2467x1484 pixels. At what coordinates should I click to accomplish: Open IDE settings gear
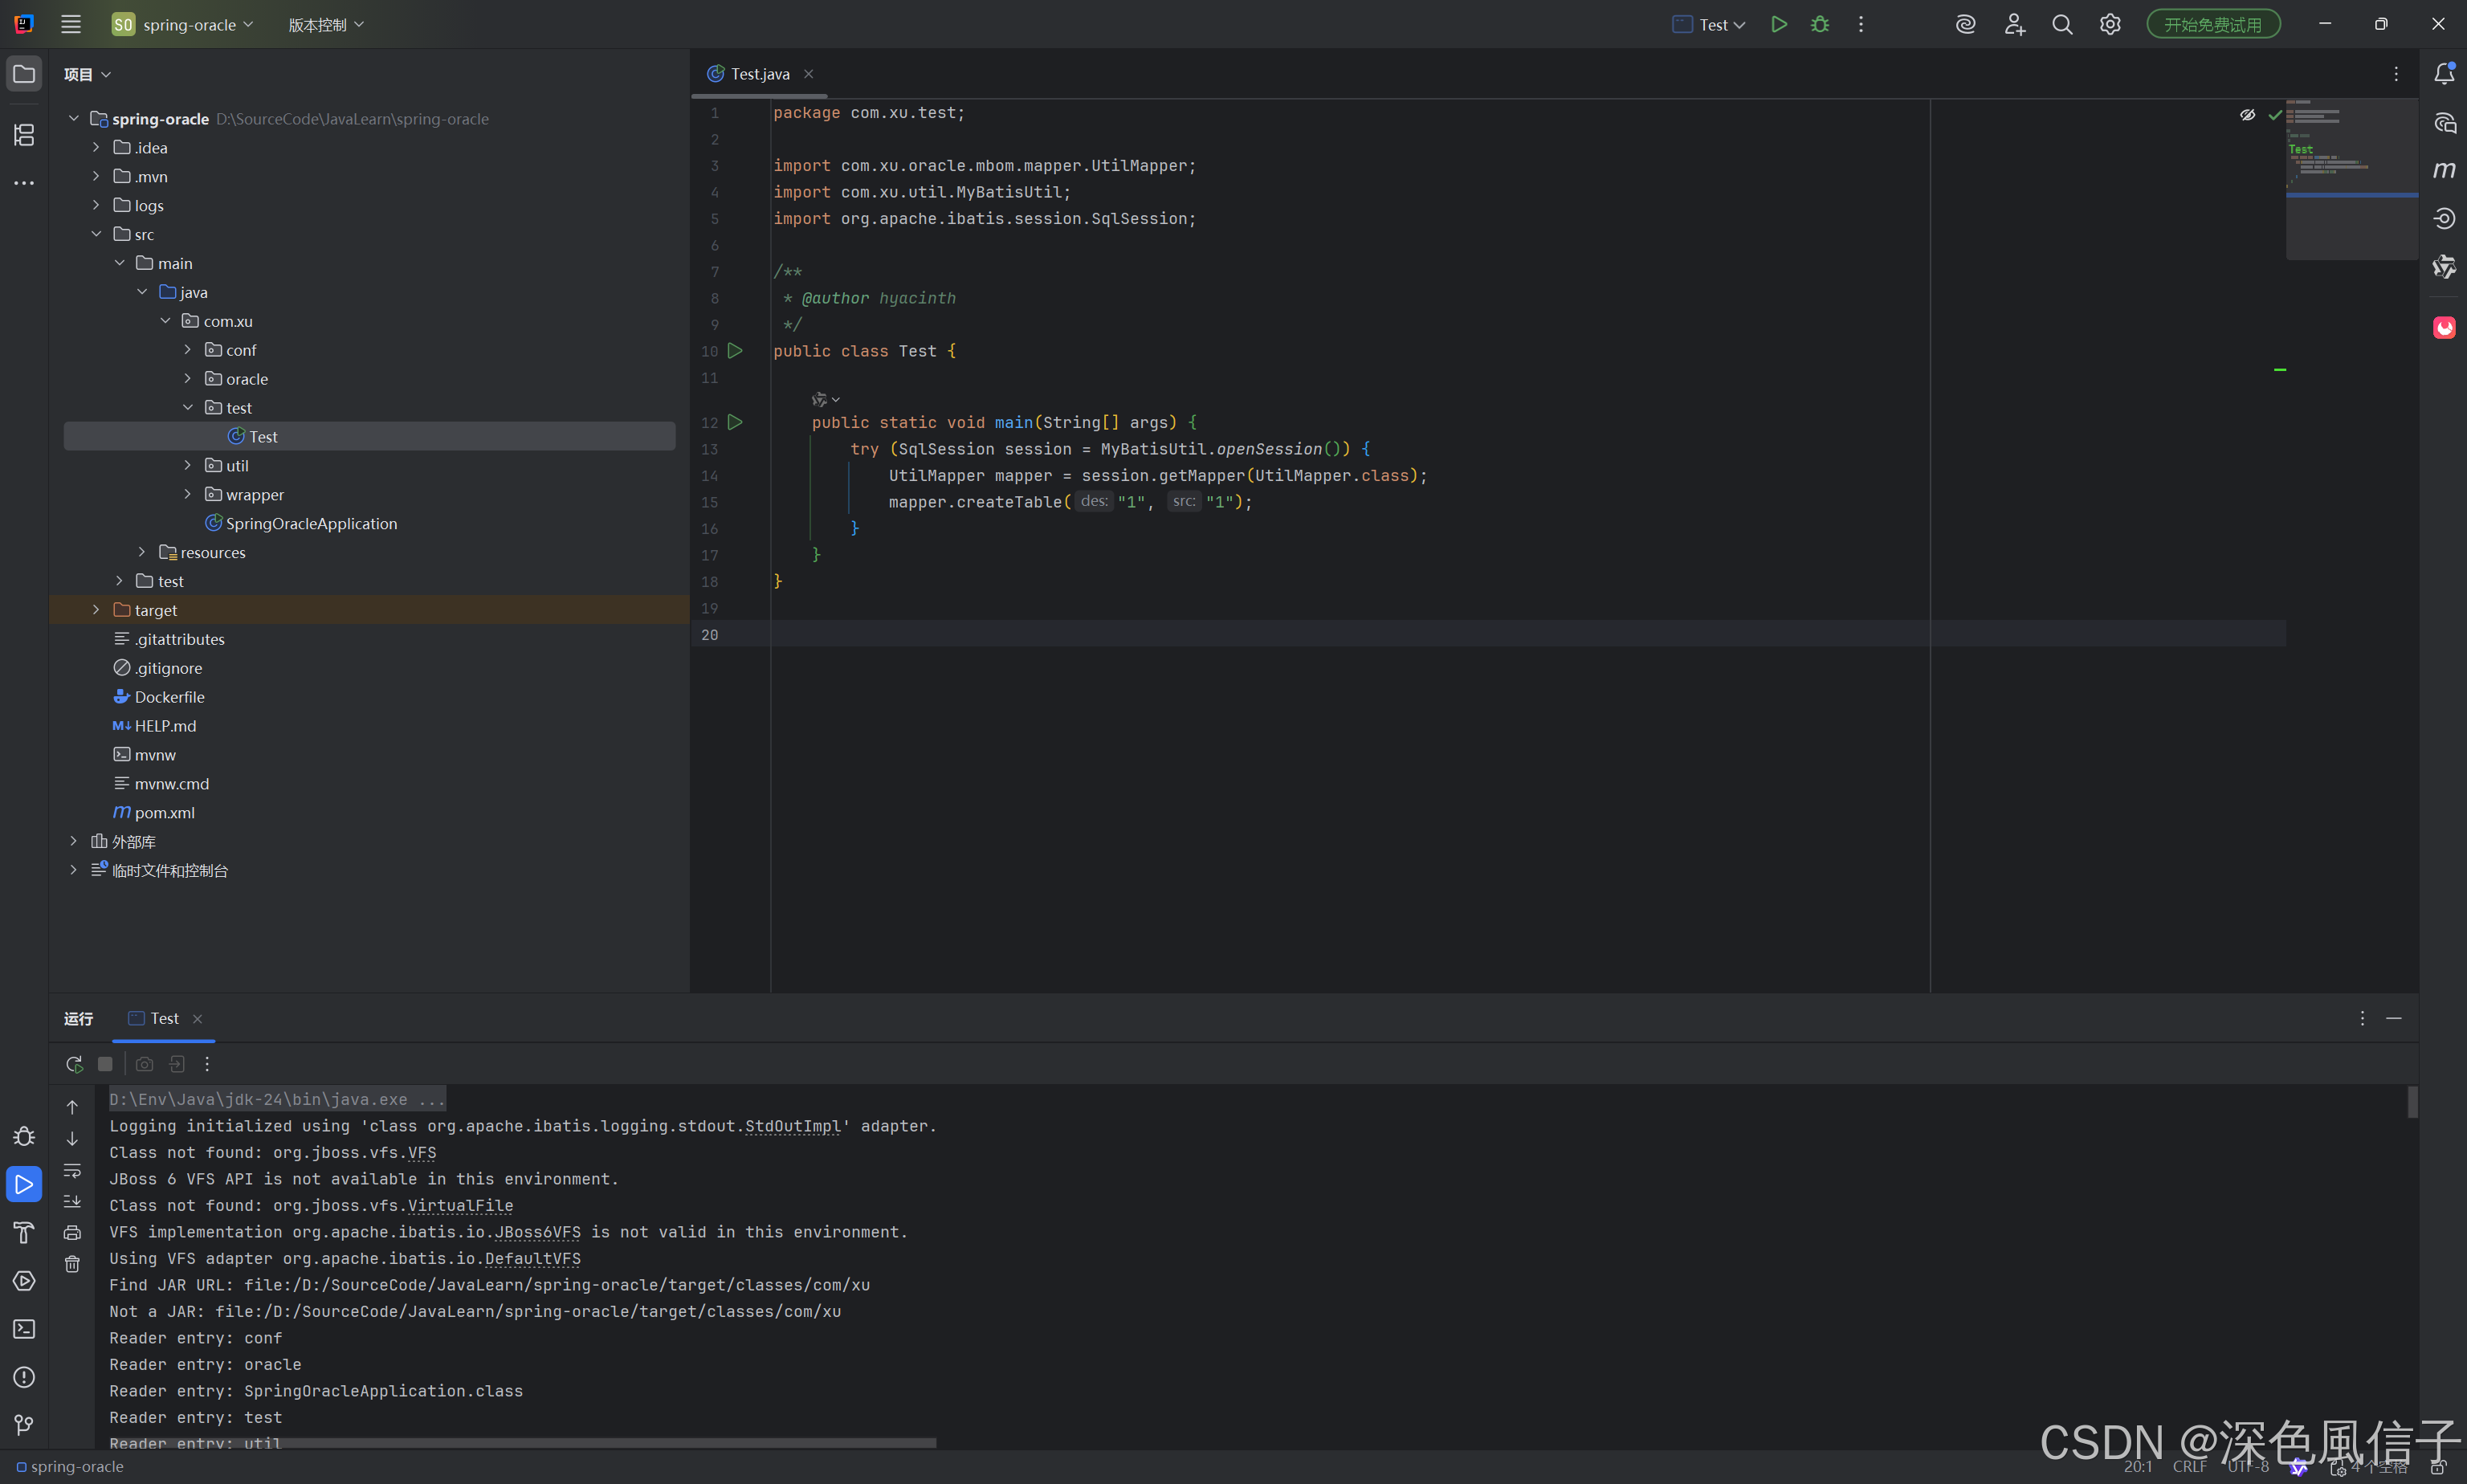tap(2110, 24)
